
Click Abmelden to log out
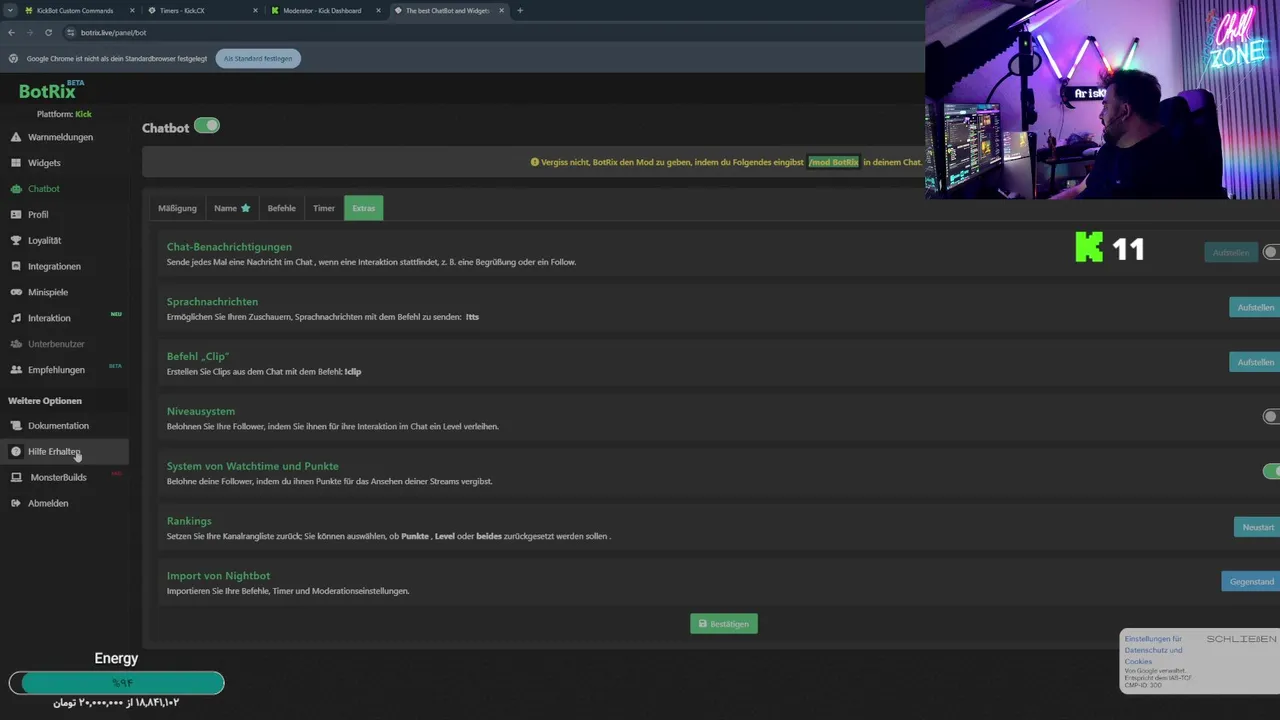(48, 504)
